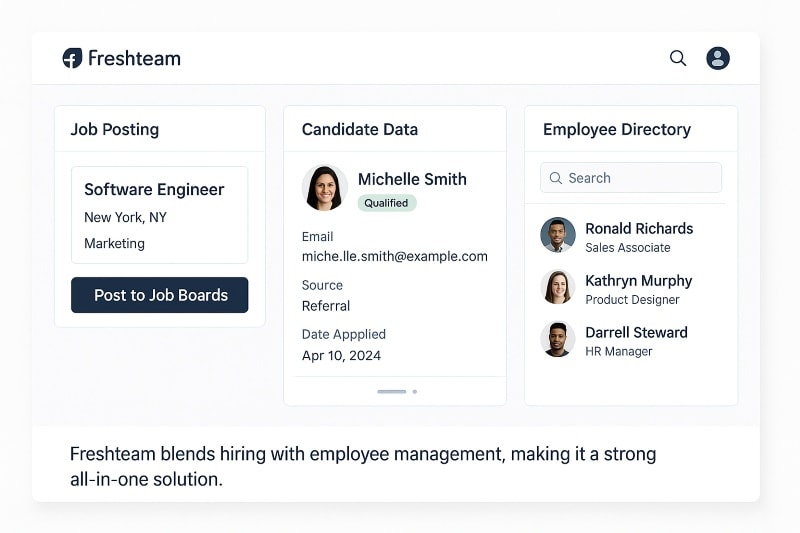Click into the employee Search field
Viewport: 800px width, 533px height.
(x=640, y=178)
